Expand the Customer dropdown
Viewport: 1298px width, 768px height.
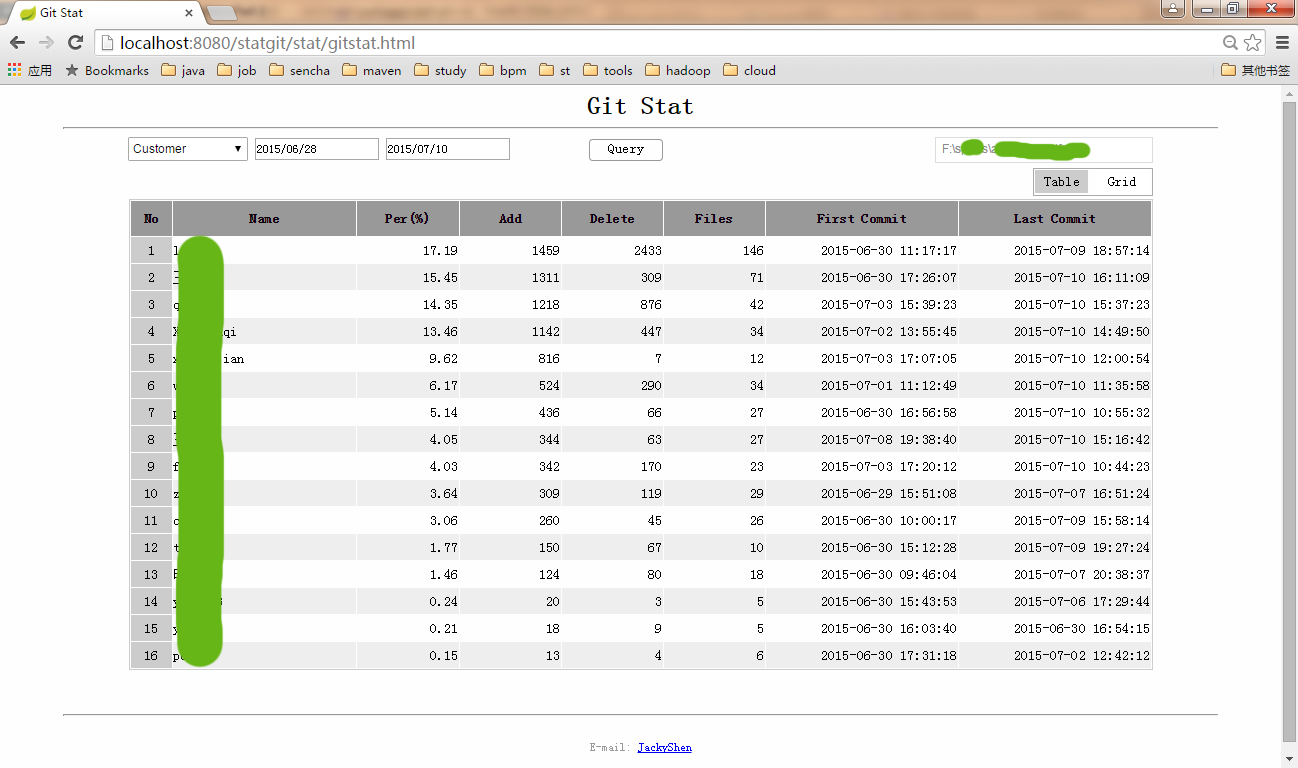point(188,149)
